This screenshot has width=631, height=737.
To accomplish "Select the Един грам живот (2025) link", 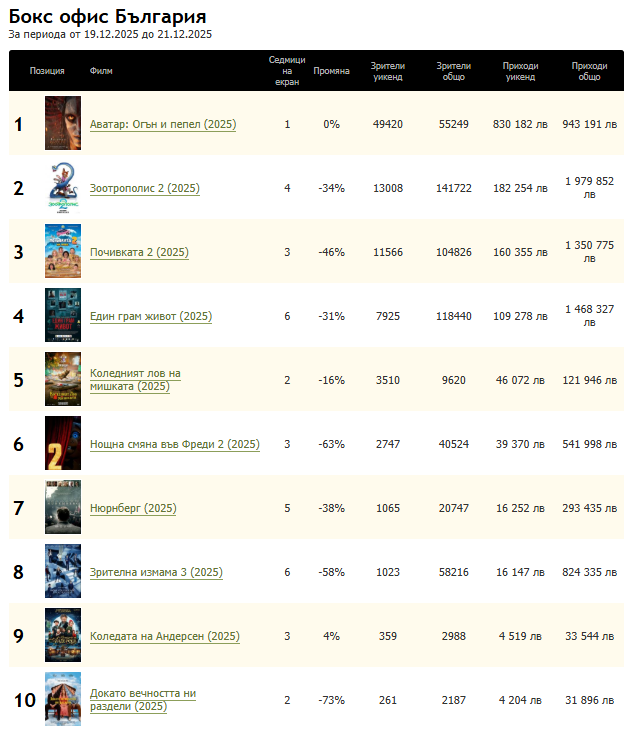I will click(150, 316).
